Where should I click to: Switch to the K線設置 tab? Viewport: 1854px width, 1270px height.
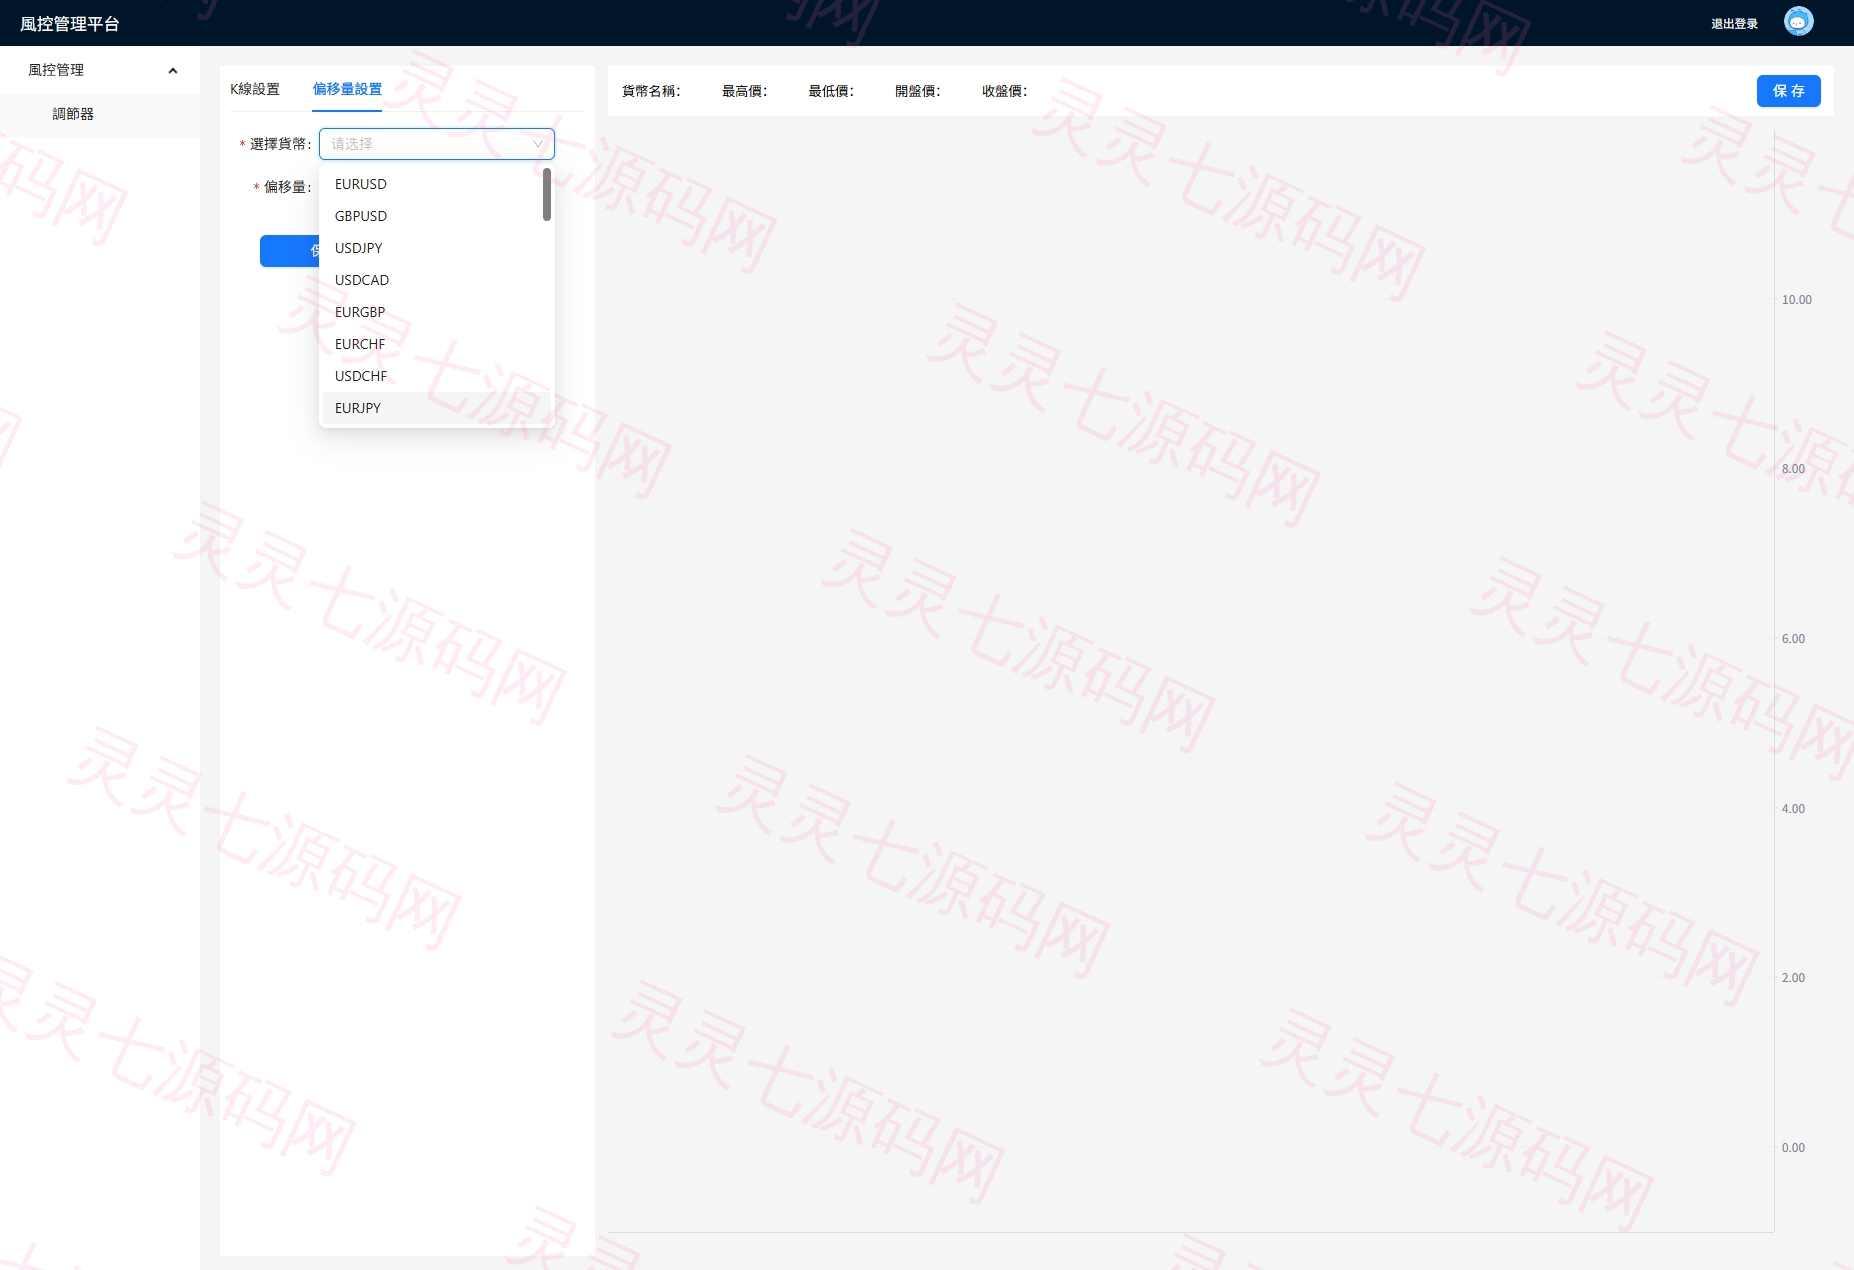click(255, 89)
